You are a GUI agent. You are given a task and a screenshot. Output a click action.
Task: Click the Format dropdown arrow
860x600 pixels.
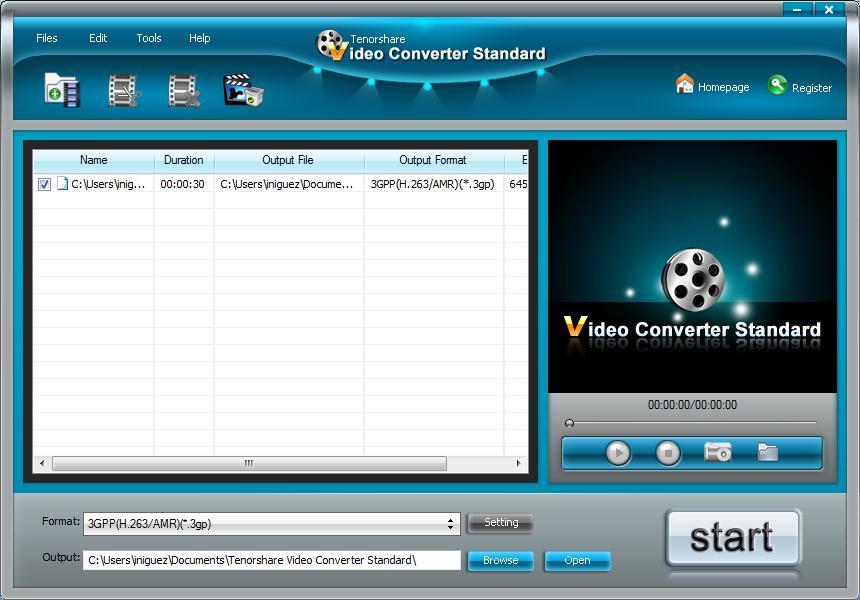pos(452,521)
